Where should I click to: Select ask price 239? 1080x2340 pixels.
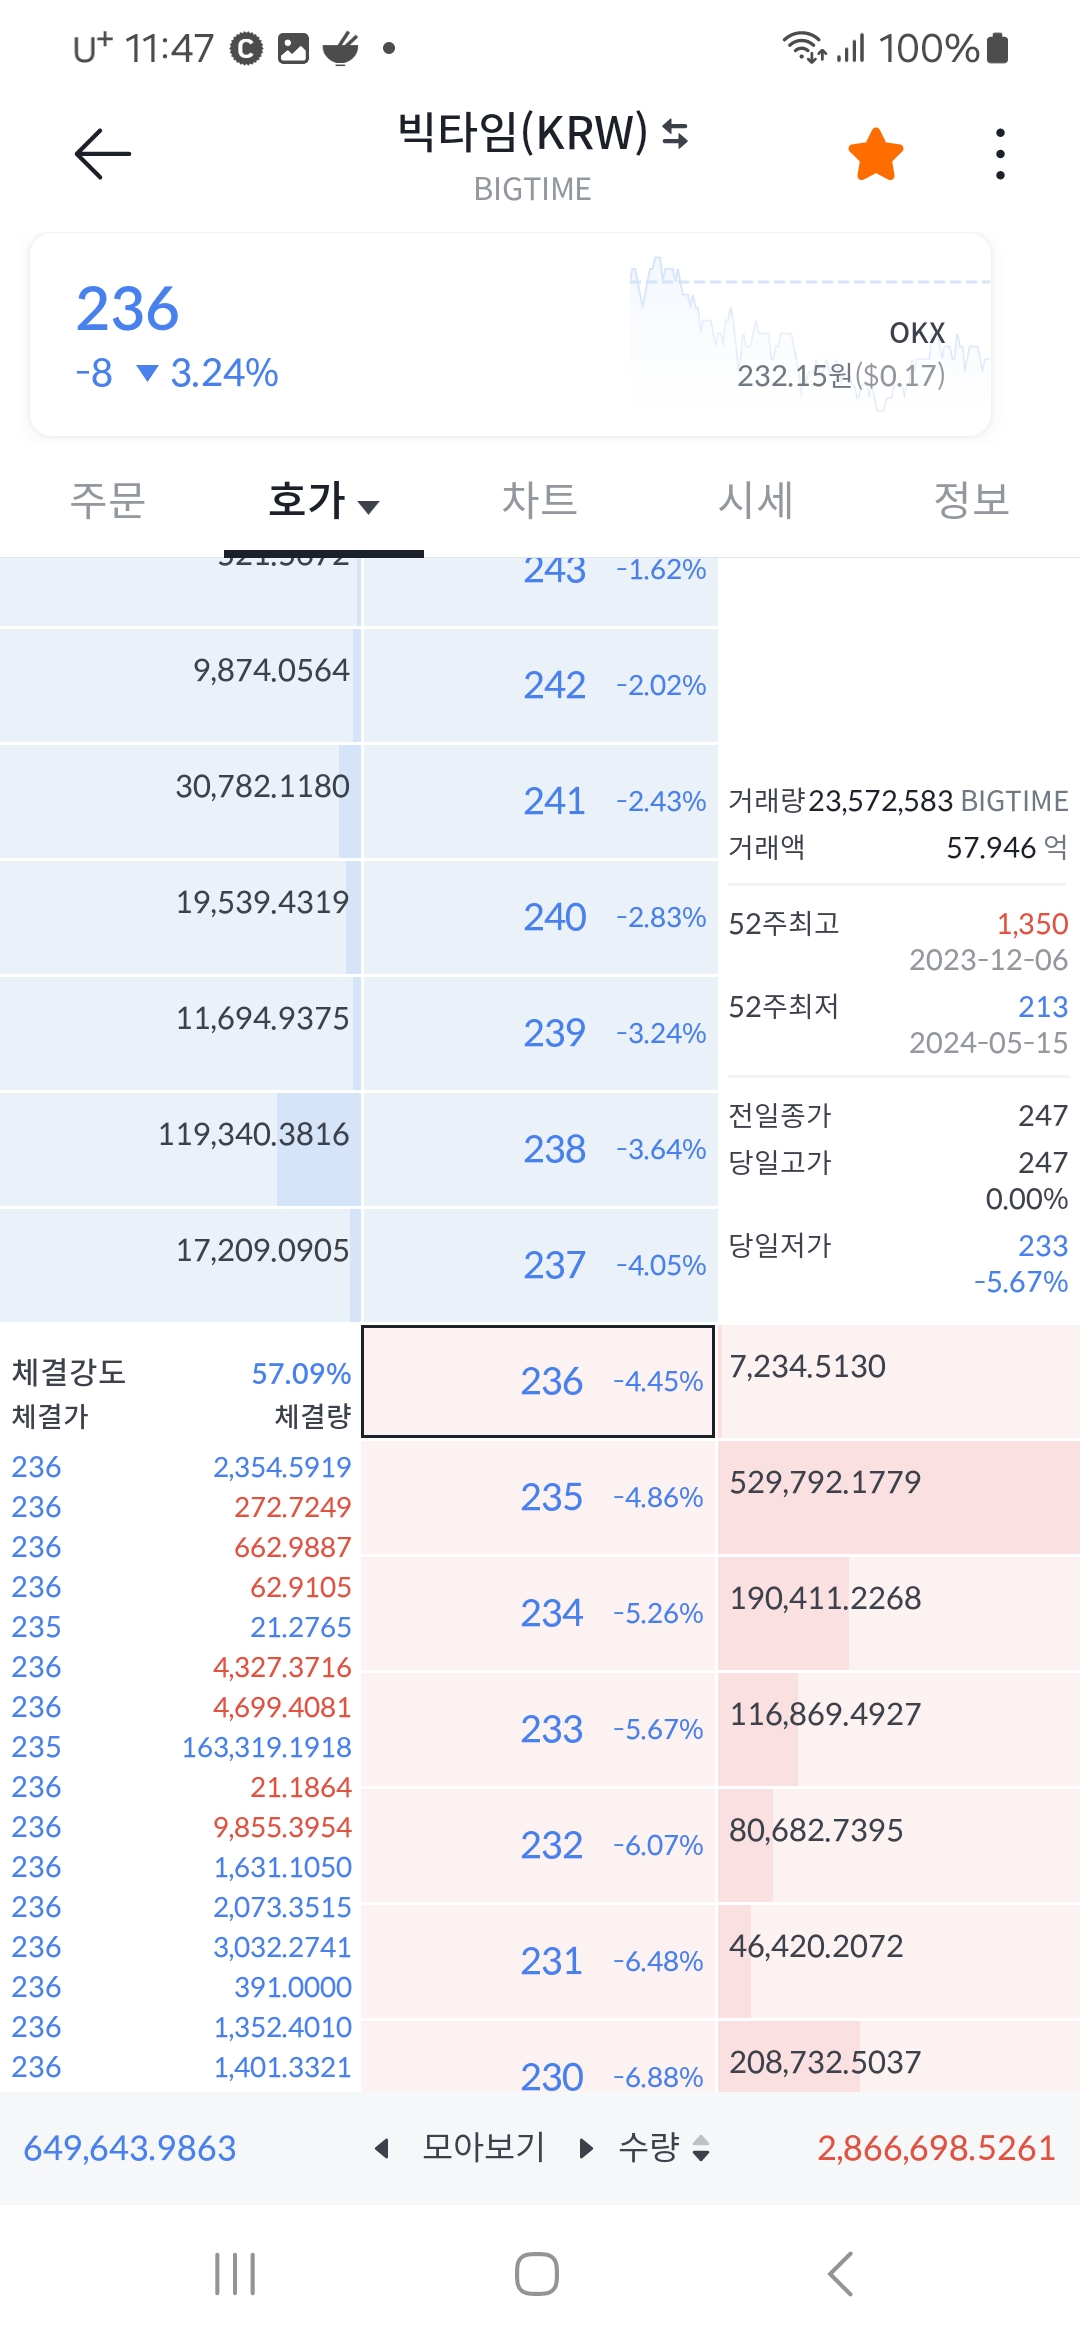tap(540, 1034)
